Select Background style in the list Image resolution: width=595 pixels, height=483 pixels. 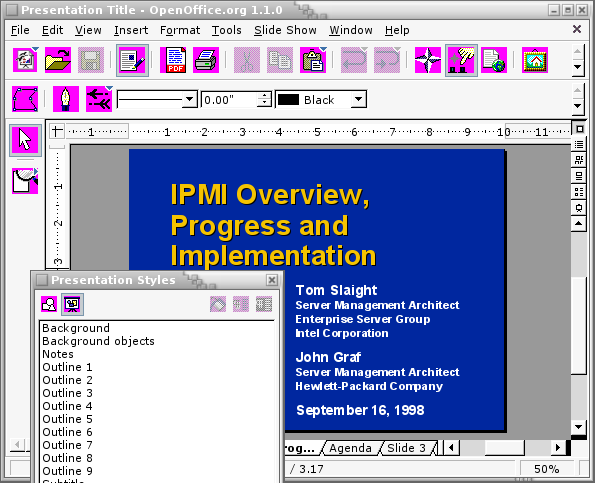click(157, 328)
